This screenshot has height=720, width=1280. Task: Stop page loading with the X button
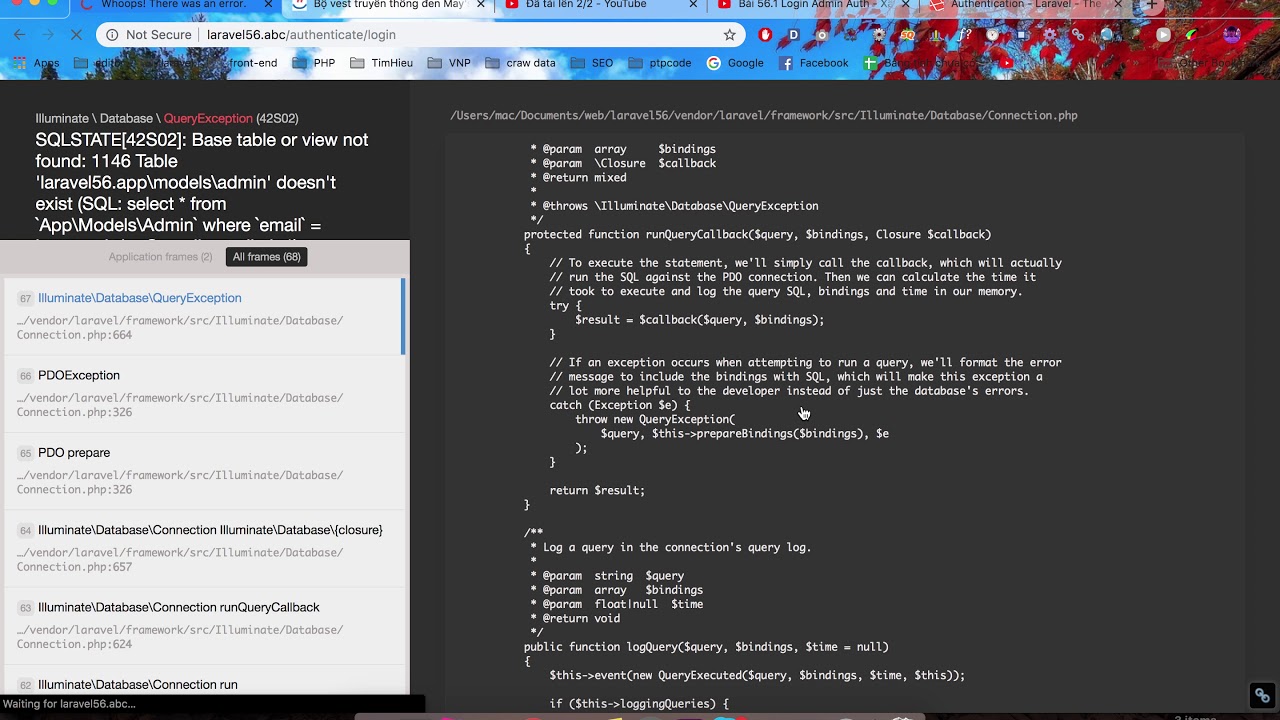tap(78, 35)
